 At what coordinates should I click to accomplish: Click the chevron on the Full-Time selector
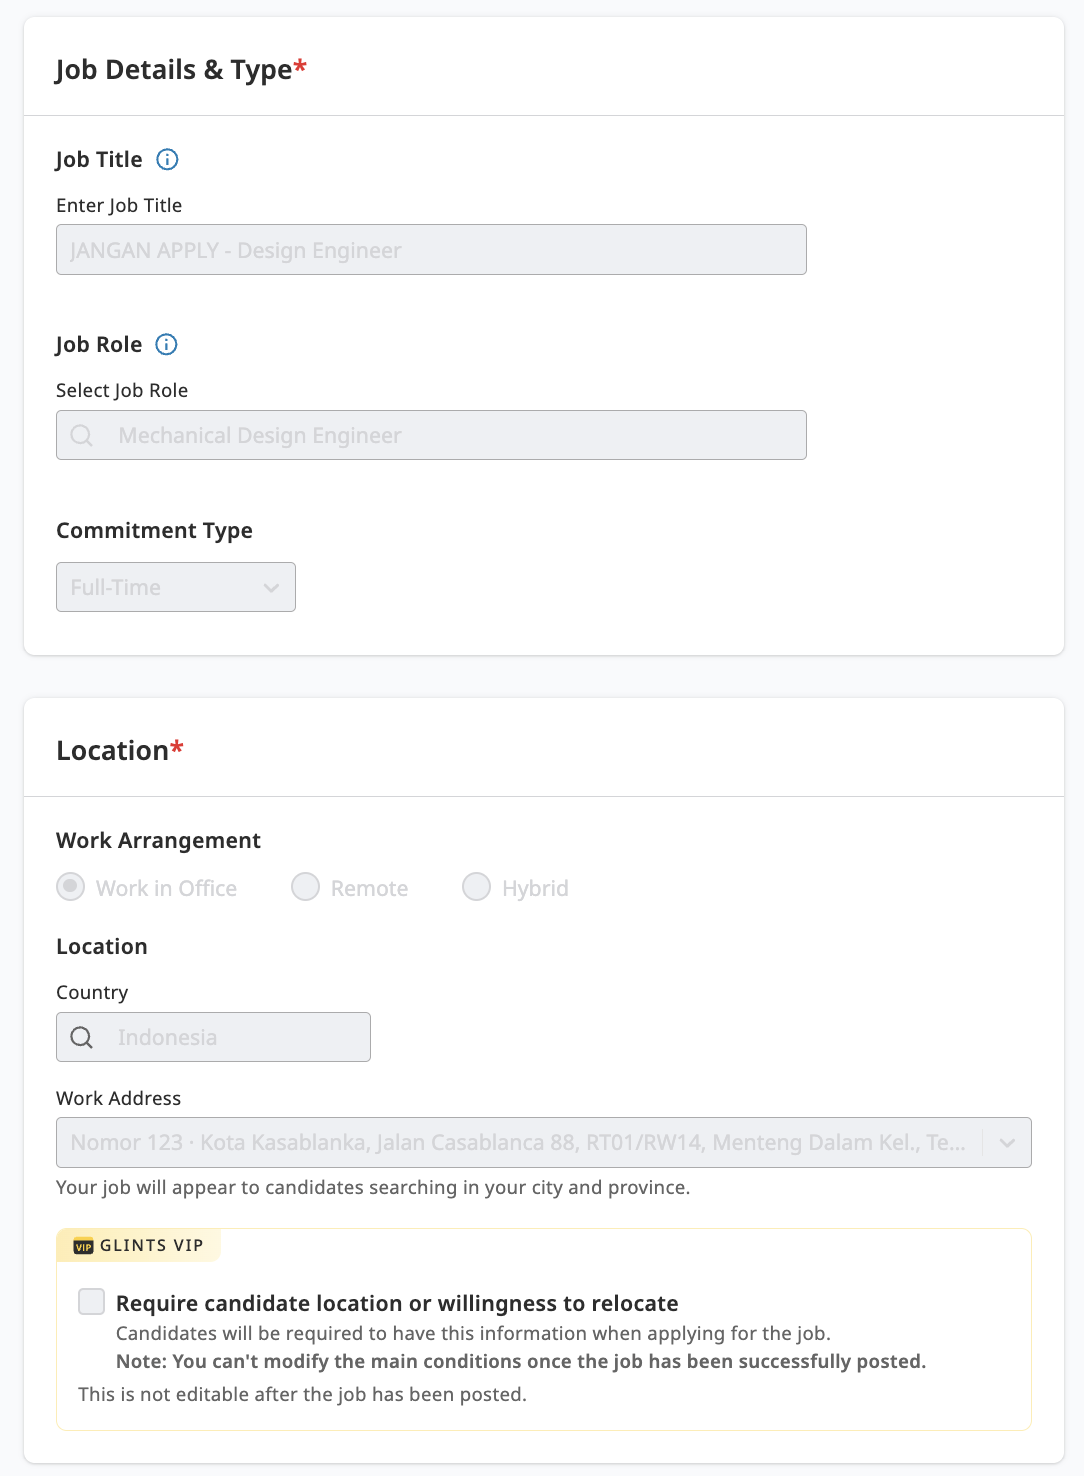point(271,587)
